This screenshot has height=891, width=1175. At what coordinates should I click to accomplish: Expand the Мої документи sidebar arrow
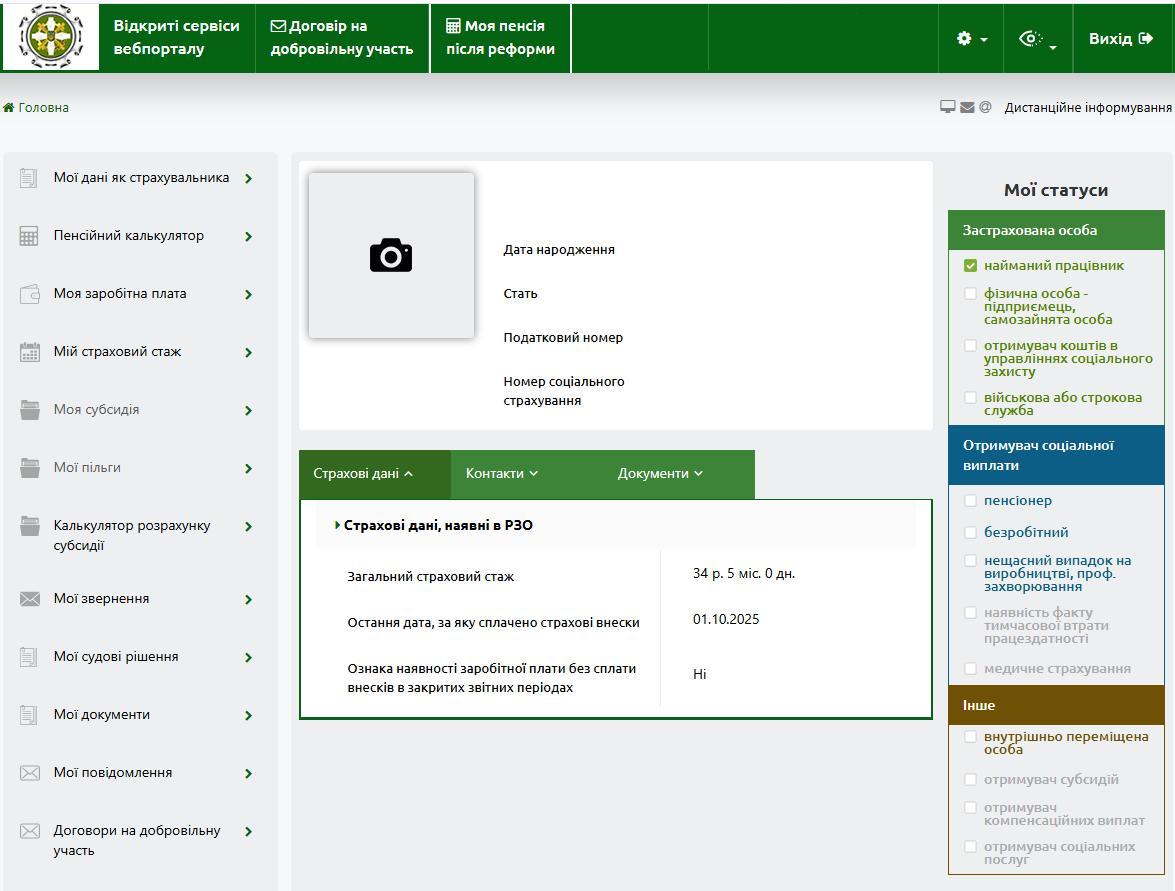pyautogui.click(x=248, y=716)
